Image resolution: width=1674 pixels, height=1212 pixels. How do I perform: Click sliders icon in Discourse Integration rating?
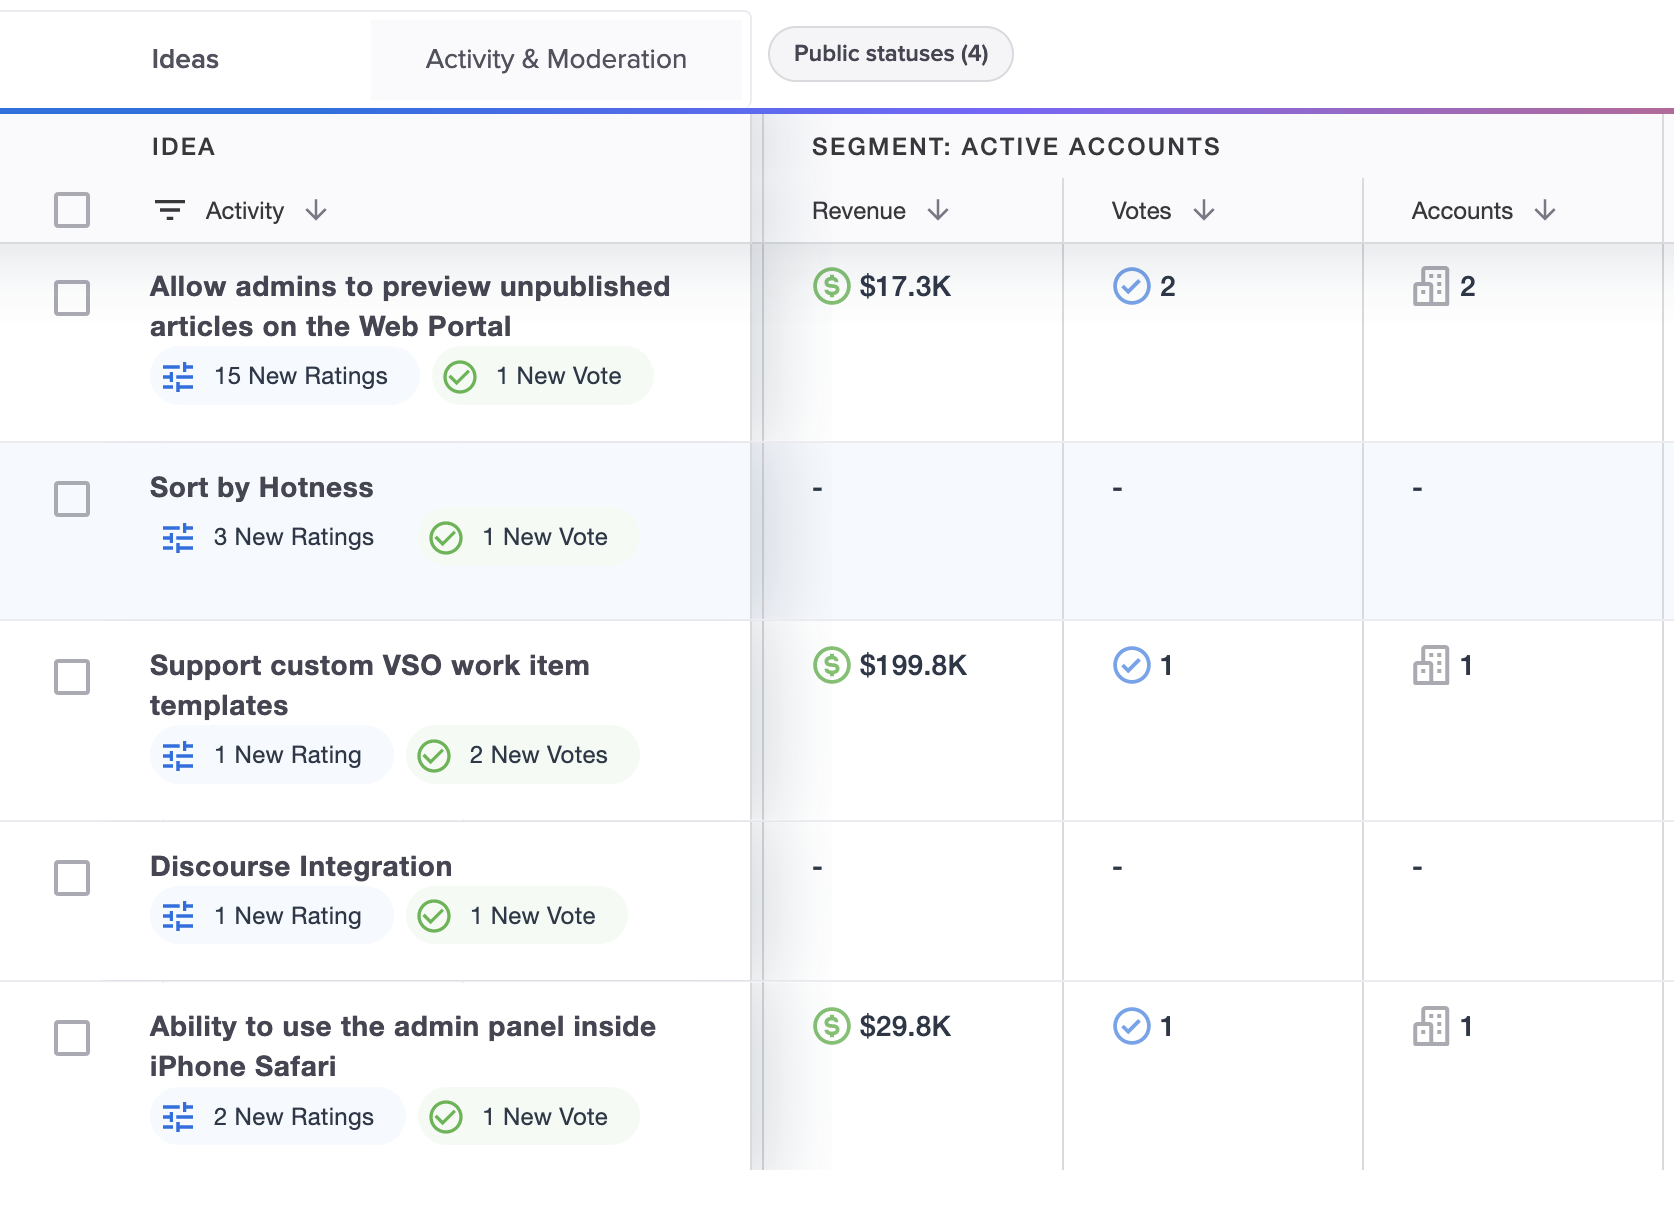pyautogui.click(x=178, y=916)
